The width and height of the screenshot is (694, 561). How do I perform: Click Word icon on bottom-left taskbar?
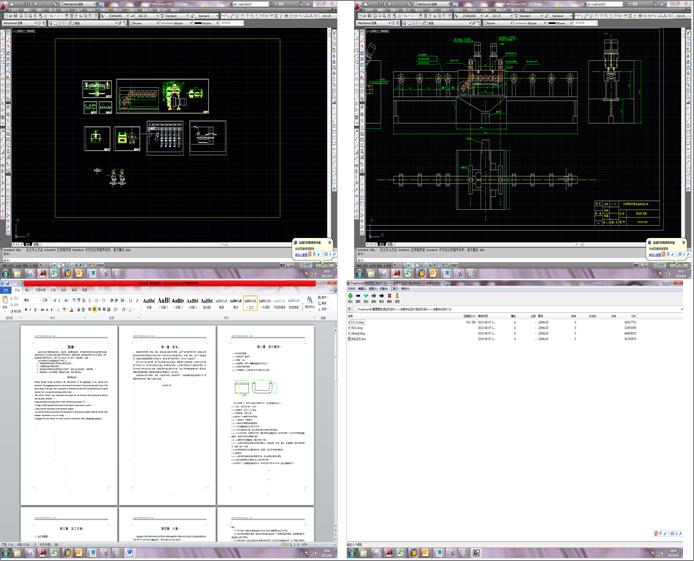tap(129, 553)
